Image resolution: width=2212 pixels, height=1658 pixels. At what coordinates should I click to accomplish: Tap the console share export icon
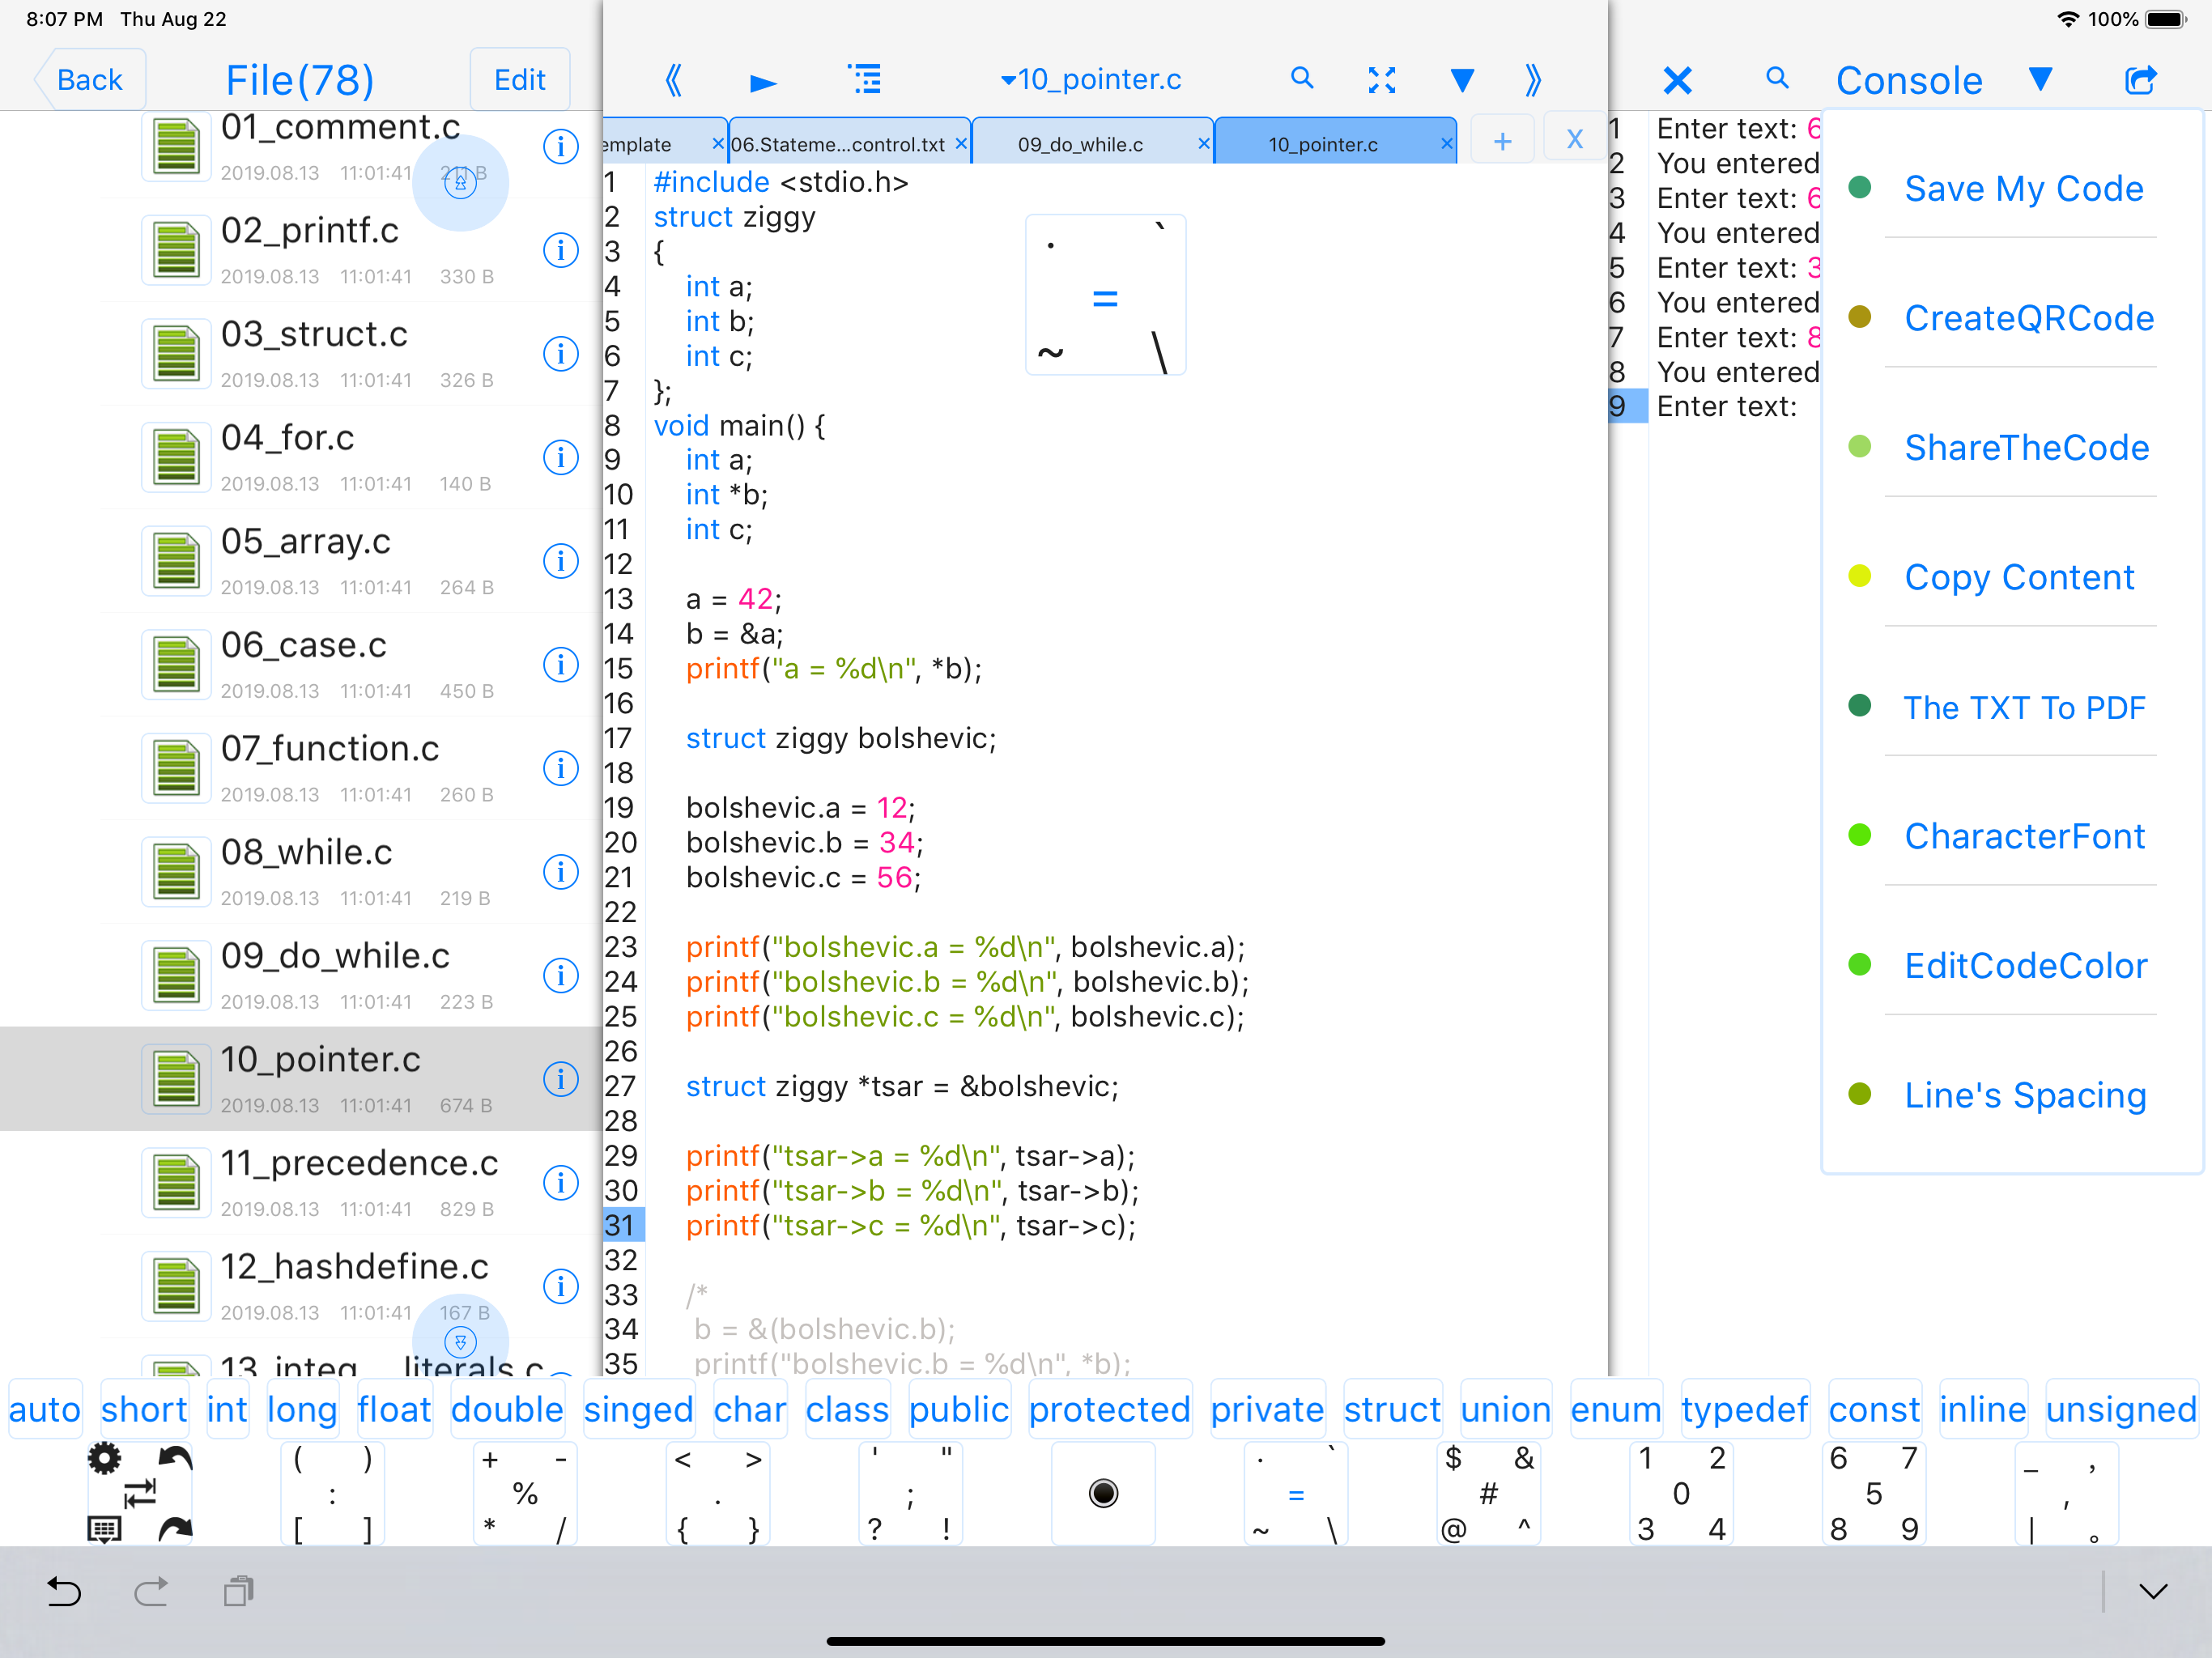pyautogui.click(x=2140, y=80)
